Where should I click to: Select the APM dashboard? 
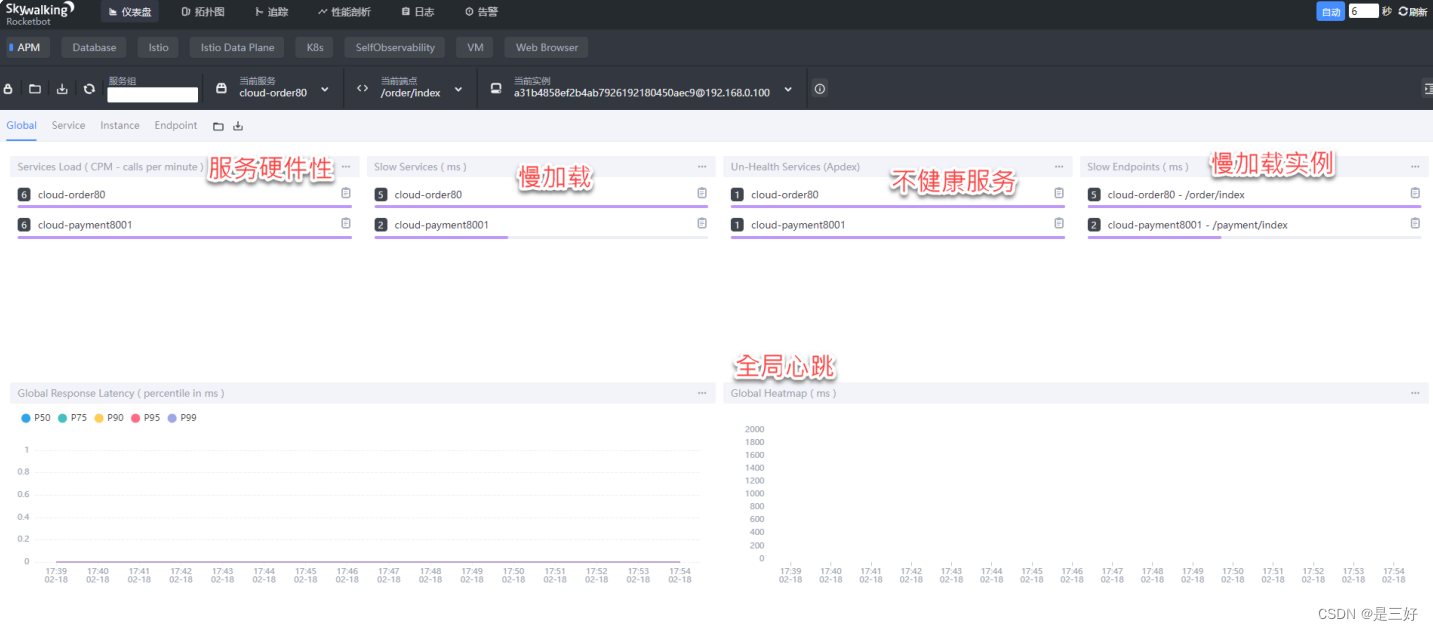tap(26, 47)
